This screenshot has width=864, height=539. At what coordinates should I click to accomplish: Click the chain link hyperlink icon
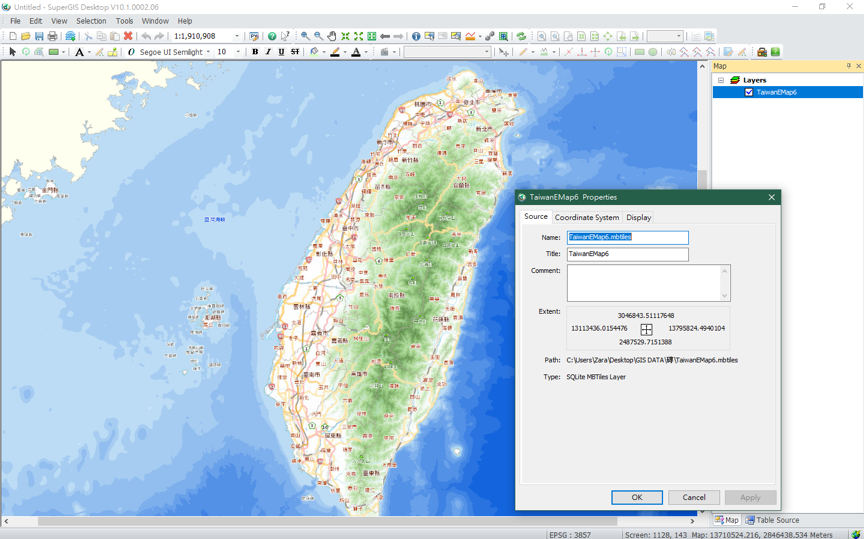point(489,36)
